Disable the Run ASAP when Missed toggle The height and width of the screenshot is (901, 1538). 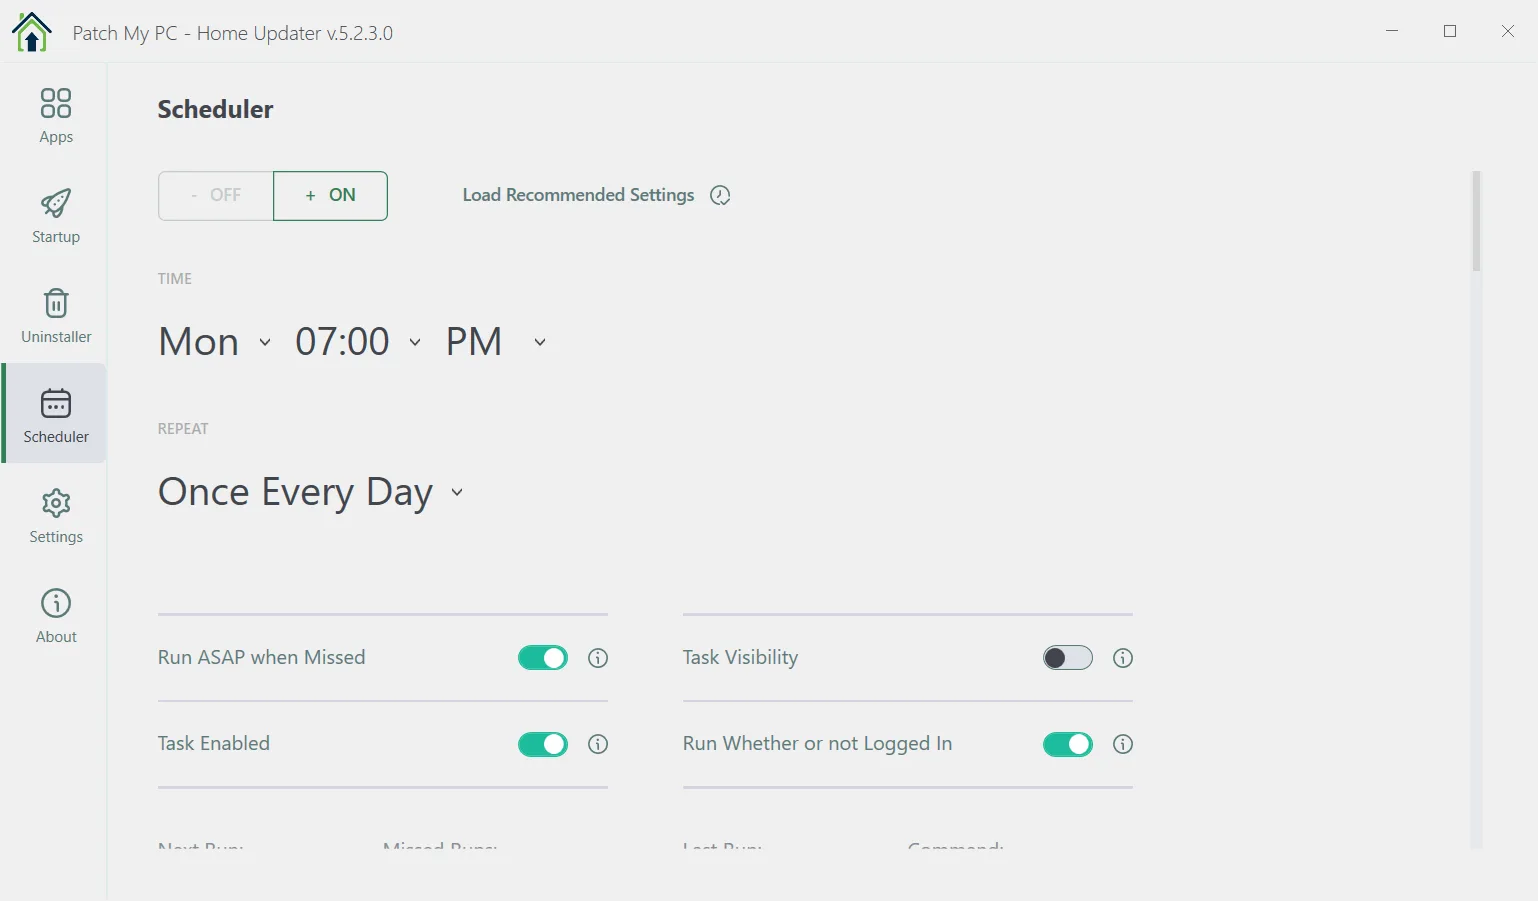543,658
